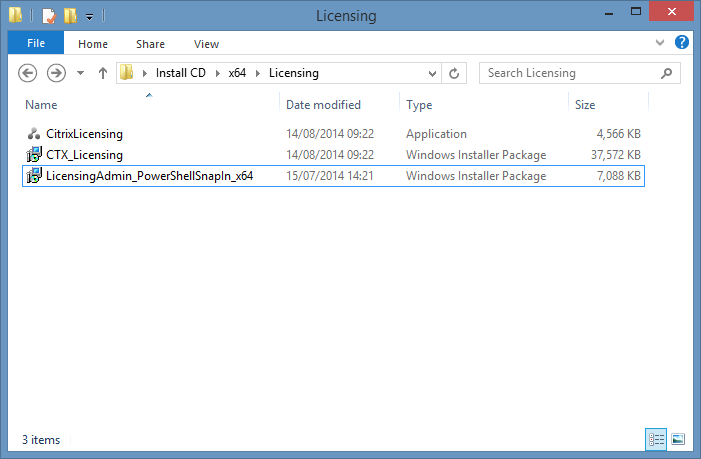Open the File menu tab
Screen dimensions: 701x459
(x=36, y=43)
